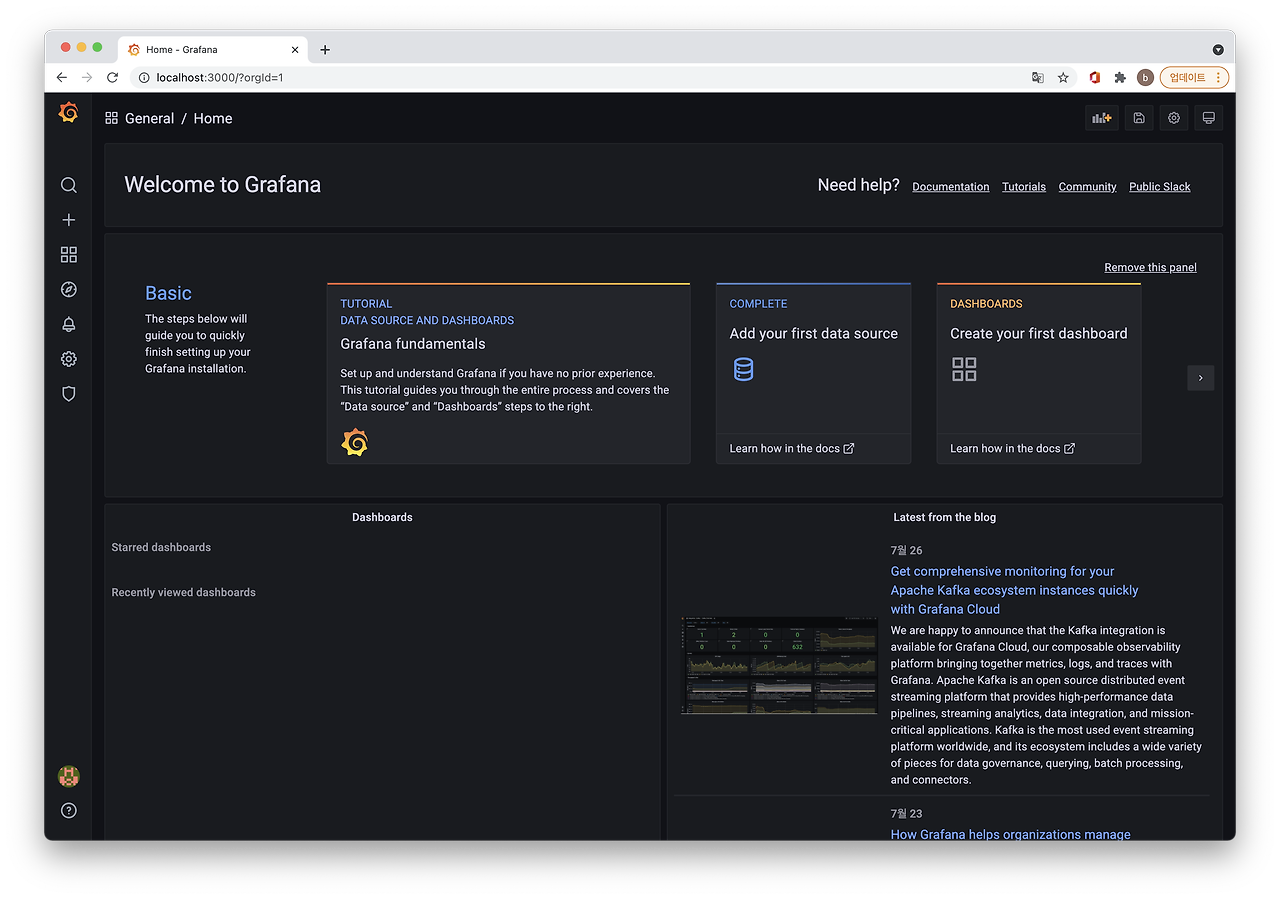Click General in the breadcrumb

[150, 118]
